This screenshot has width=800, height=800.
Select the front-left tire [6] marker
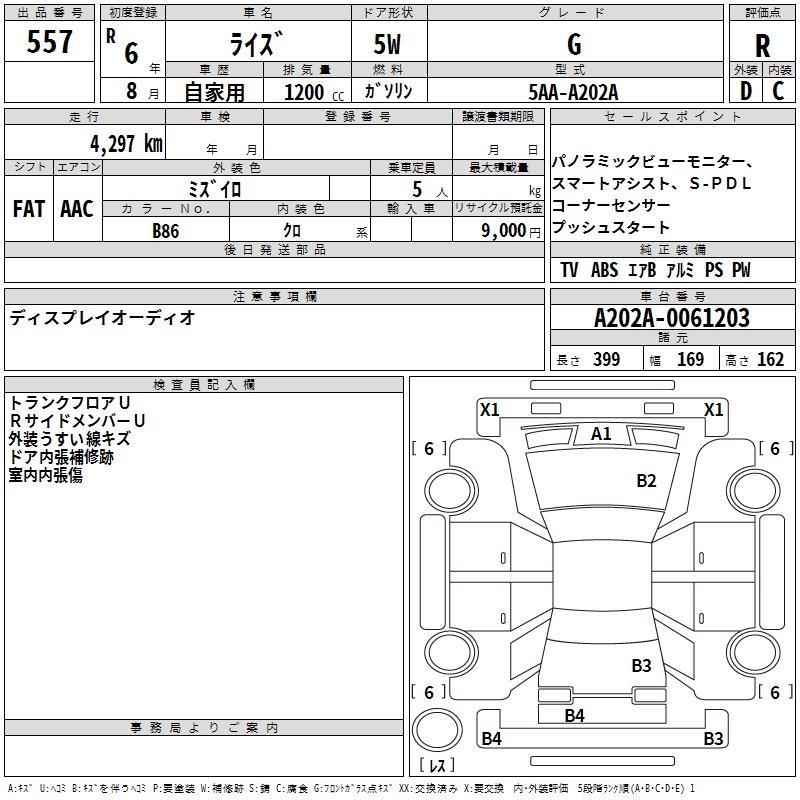pyautogui.click(x=429, y=449)
